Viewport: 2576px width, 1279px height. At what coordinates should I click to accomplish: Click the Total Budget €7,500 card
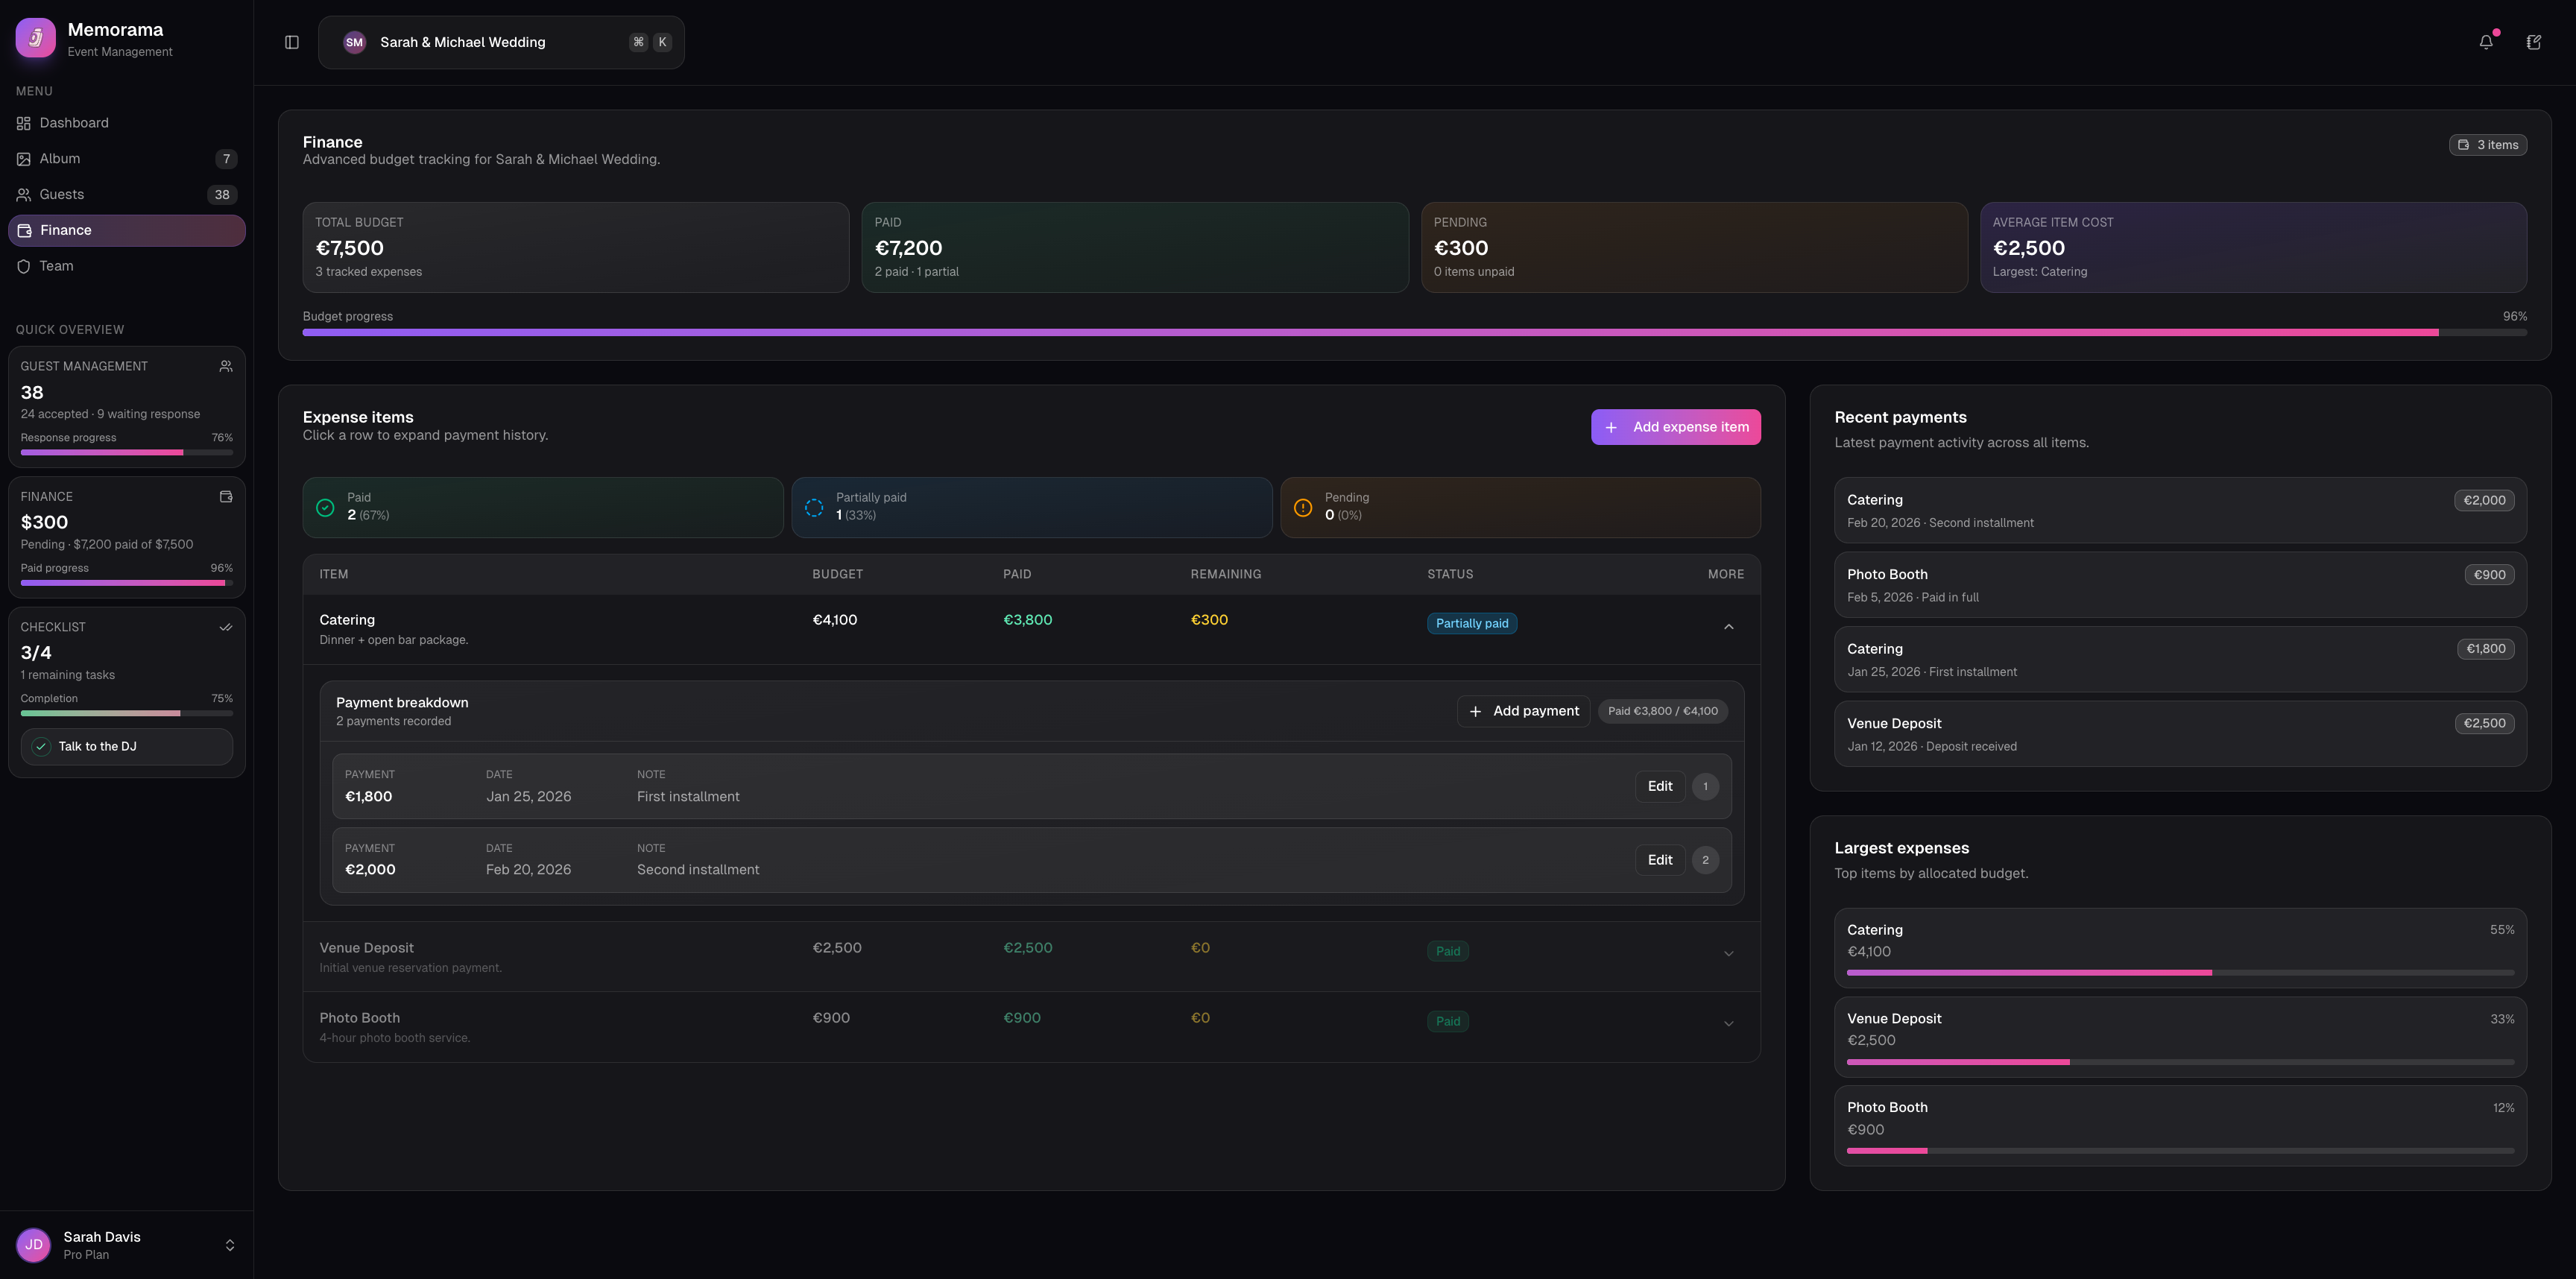[x=576, y=247]
